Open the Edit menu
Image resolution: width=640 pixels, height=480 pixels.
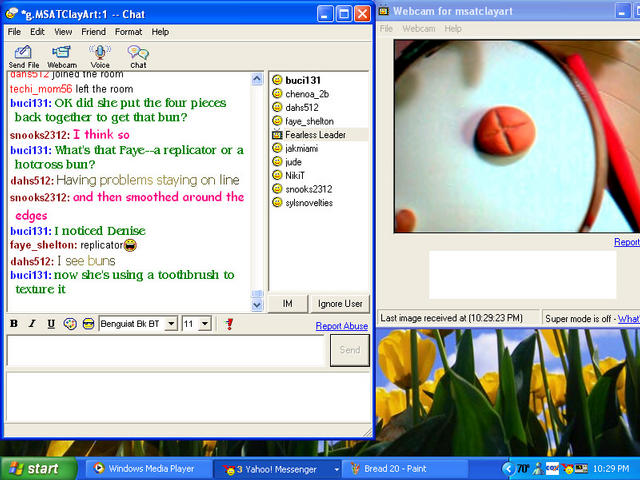pyautogui.click(x=37, y=32)
